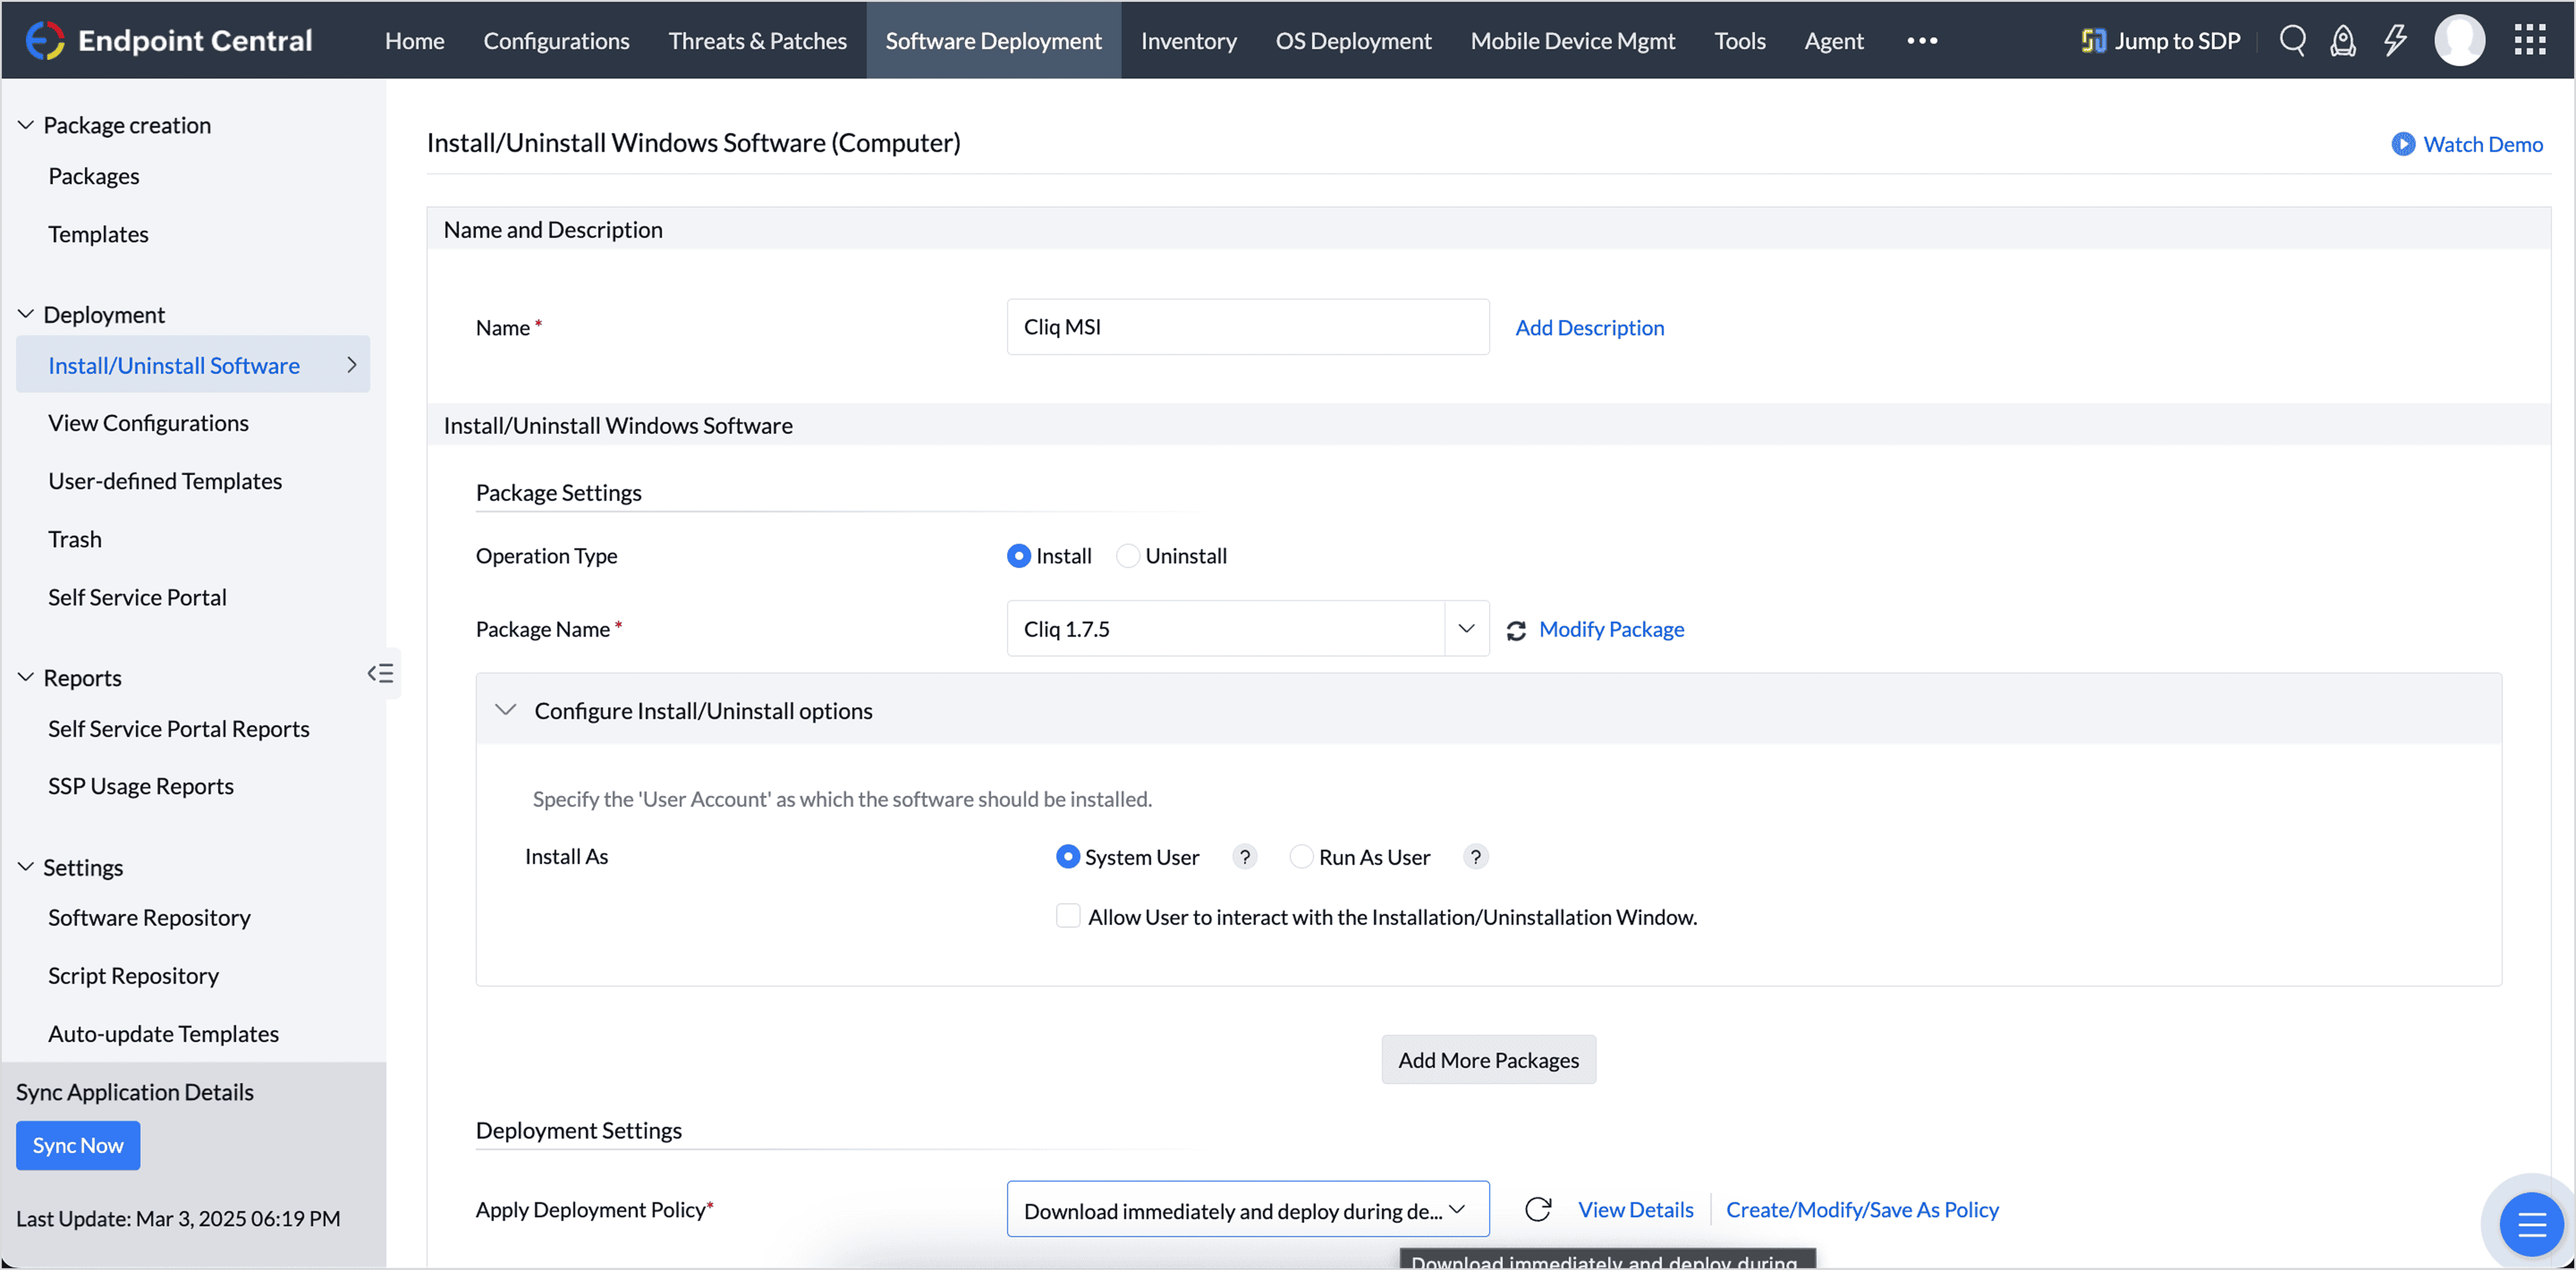
Task: Collapse the sidebar with toggle icon
Action: [380, 673]
